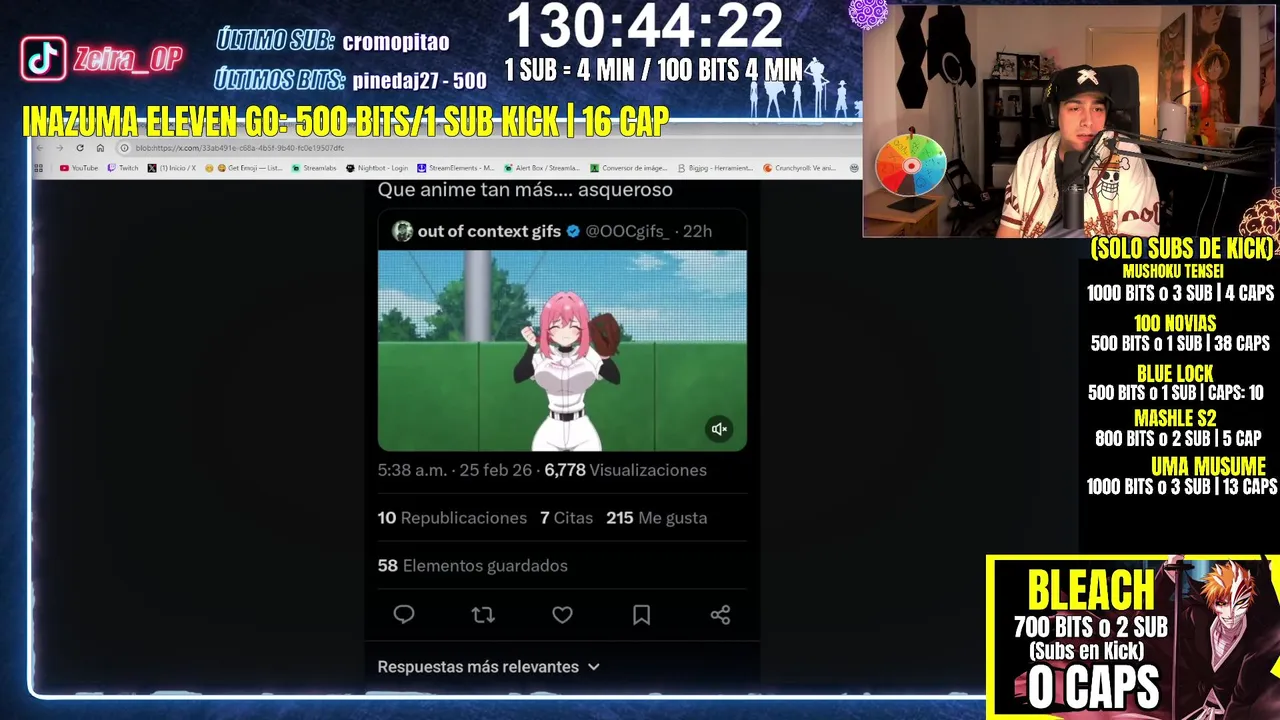
Task: View 10 Republicaciones list
Action: coord(452,518)
